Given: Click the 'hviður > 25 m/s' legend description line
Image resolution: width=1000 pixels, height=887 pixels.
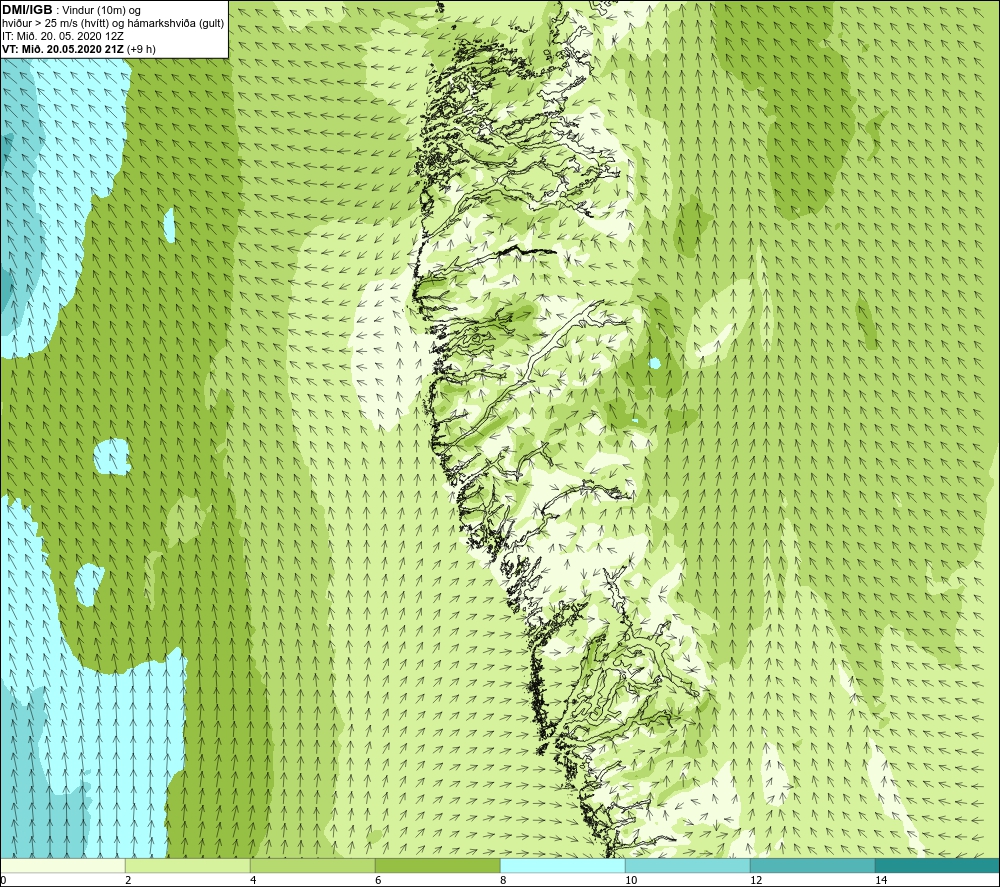Looking at the screenshot, I should [113, 24].
